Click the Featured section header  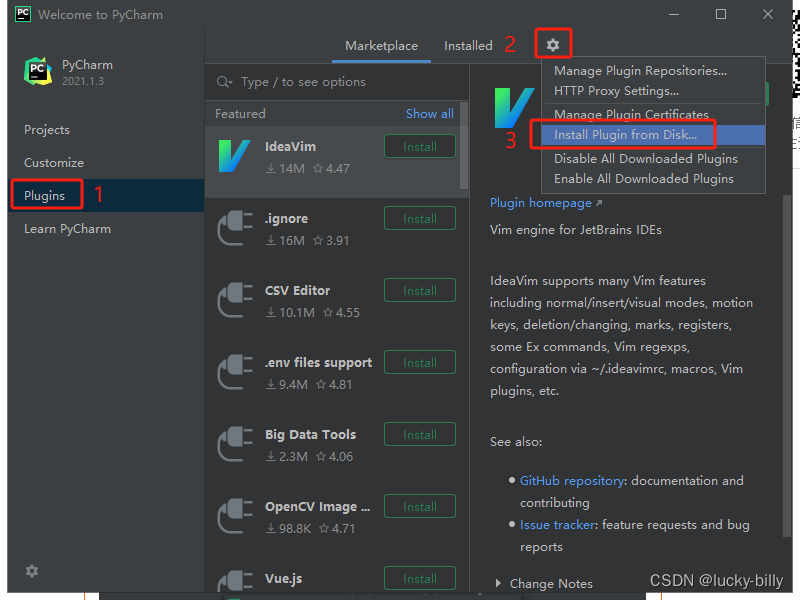pyautogui.click(x=240, y=114)
